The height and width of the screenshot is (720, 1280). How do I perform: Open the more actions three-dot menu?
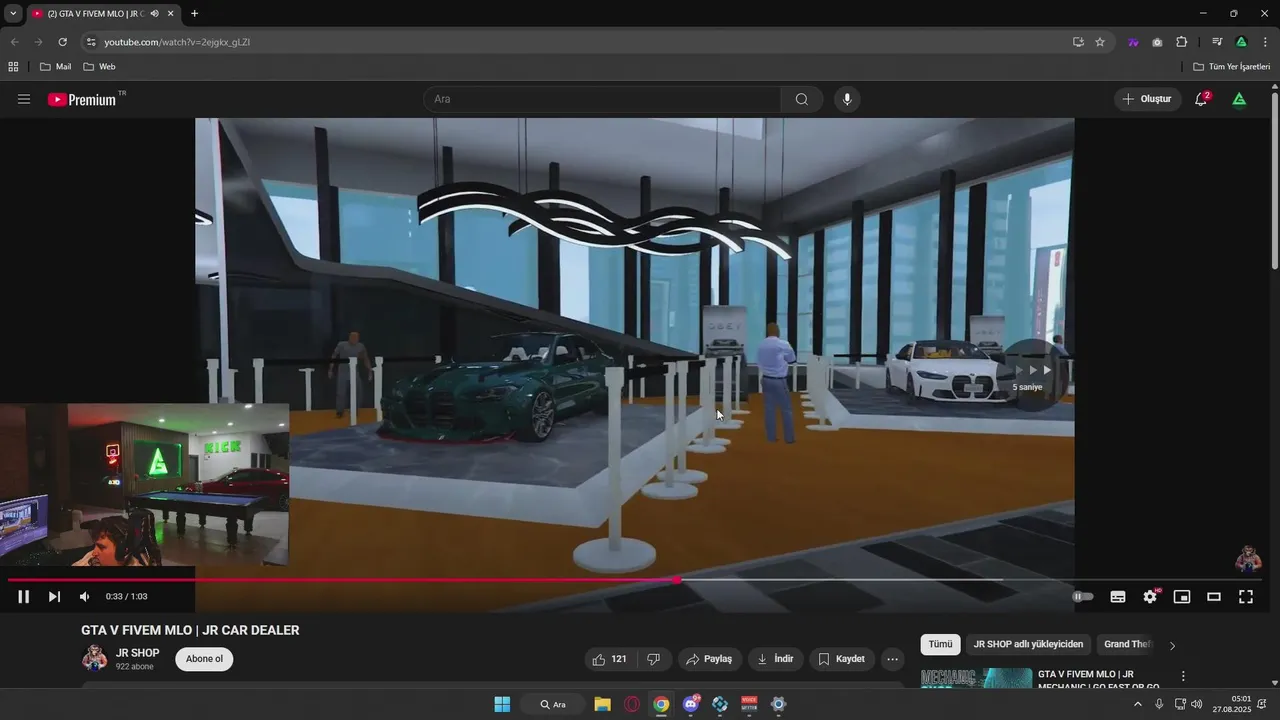[x=893, y=659]
